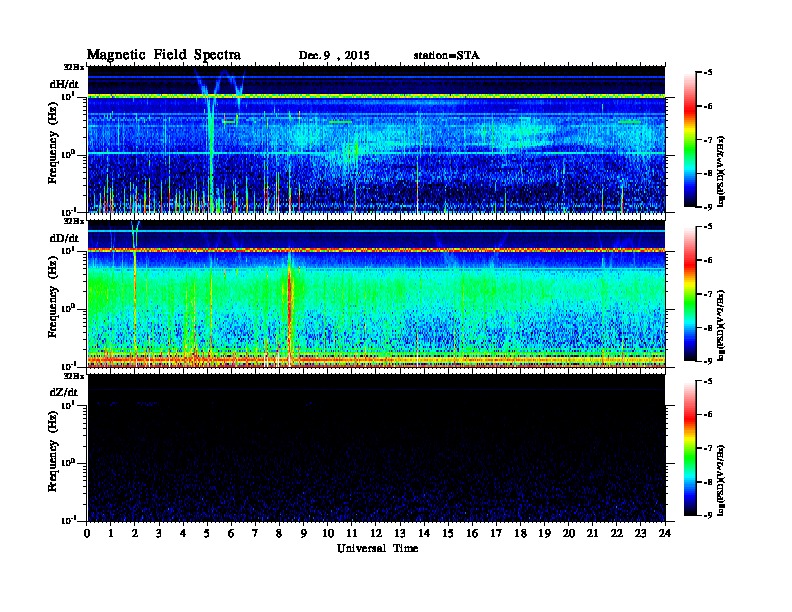This screenshot has width=792, height=612.
Task: Click hour 13 on the Universal Time axis
Action: coord(400,533)
